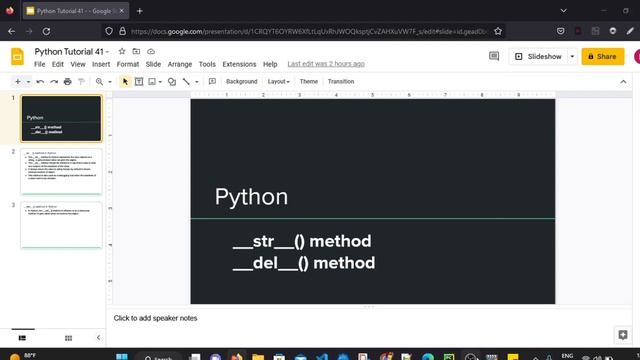Choose the Select arrow cursor tool

click(x=125, y=82)
